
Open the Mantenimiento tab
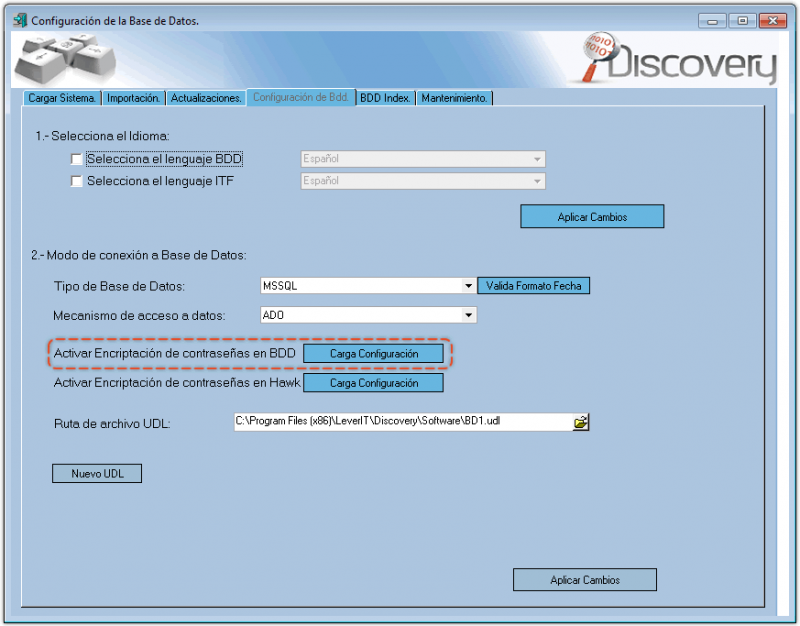pyautogui.click(x=454, y=98)
